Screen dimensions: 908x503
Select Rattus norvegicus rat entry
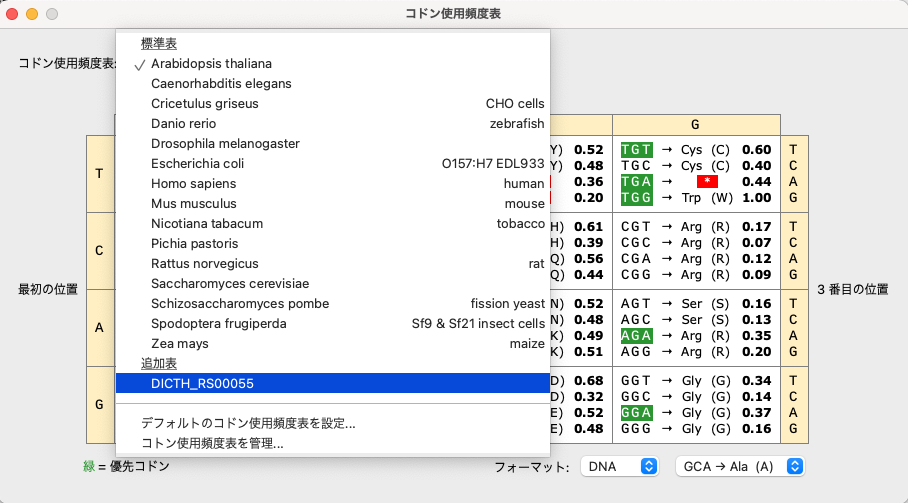pos(332,263)
